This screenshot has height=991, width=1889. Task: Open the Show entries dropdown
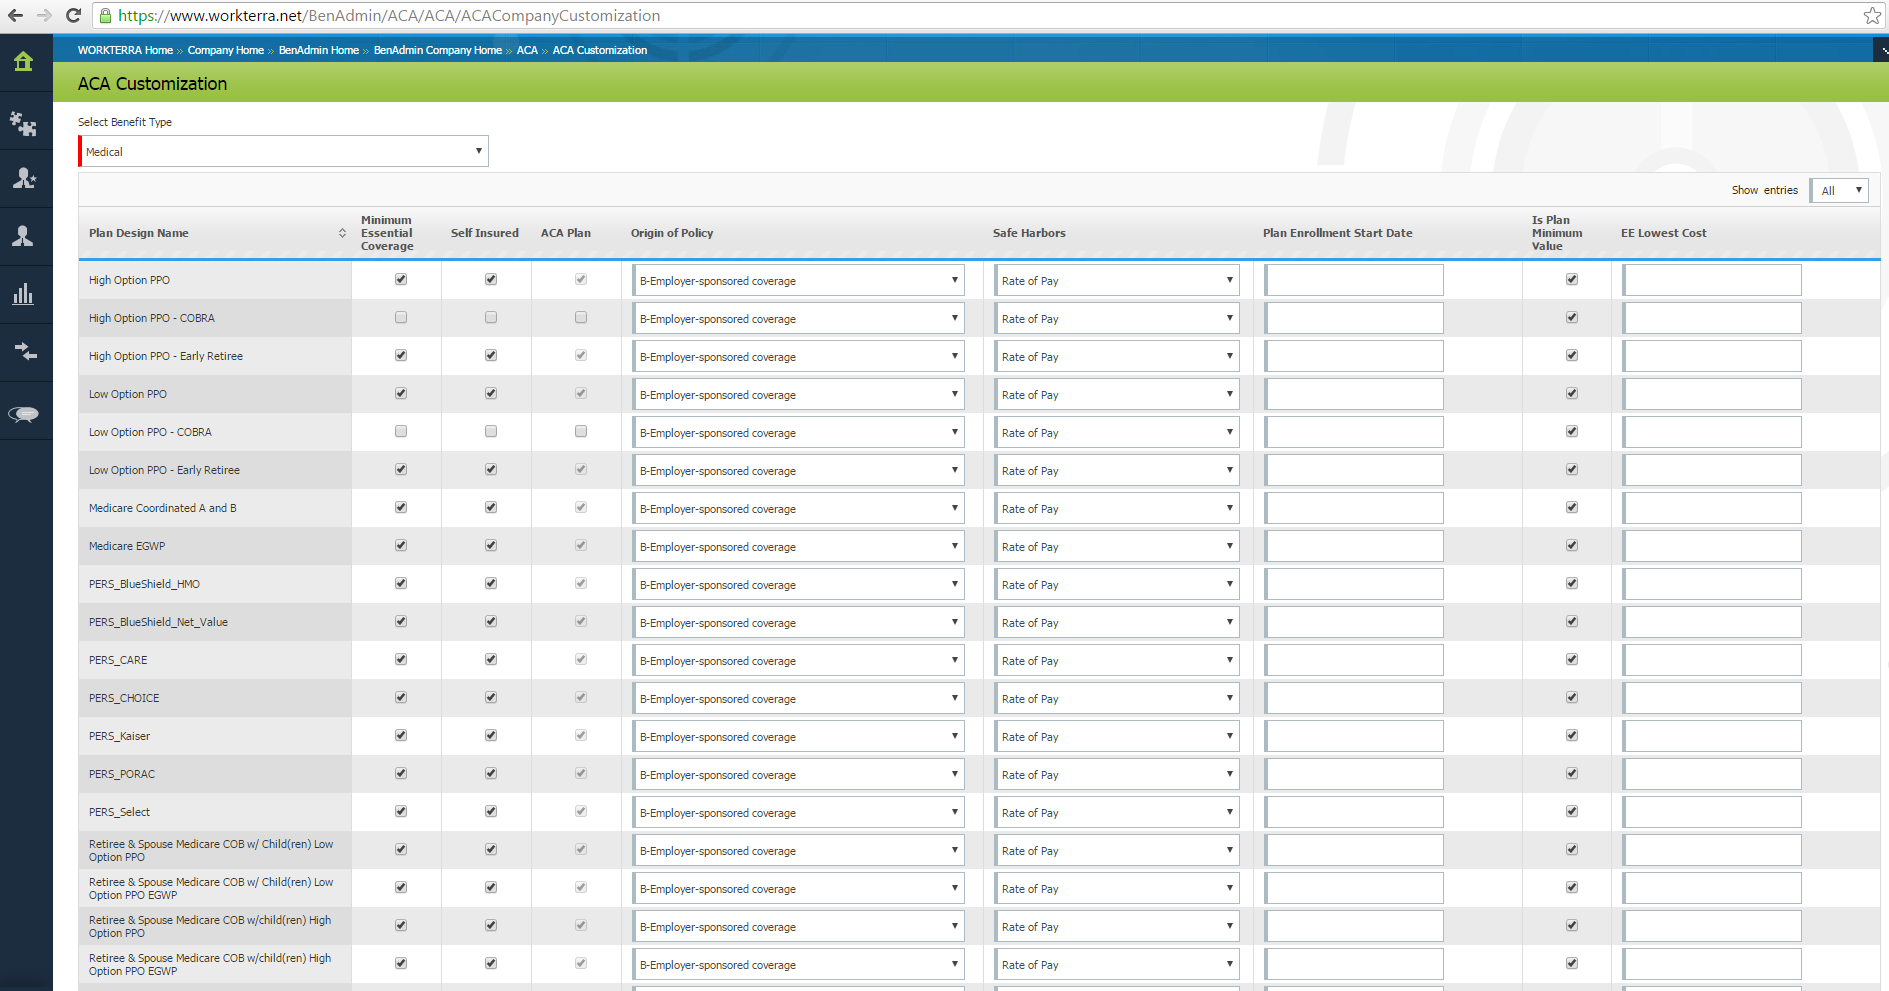[1840, 191]
